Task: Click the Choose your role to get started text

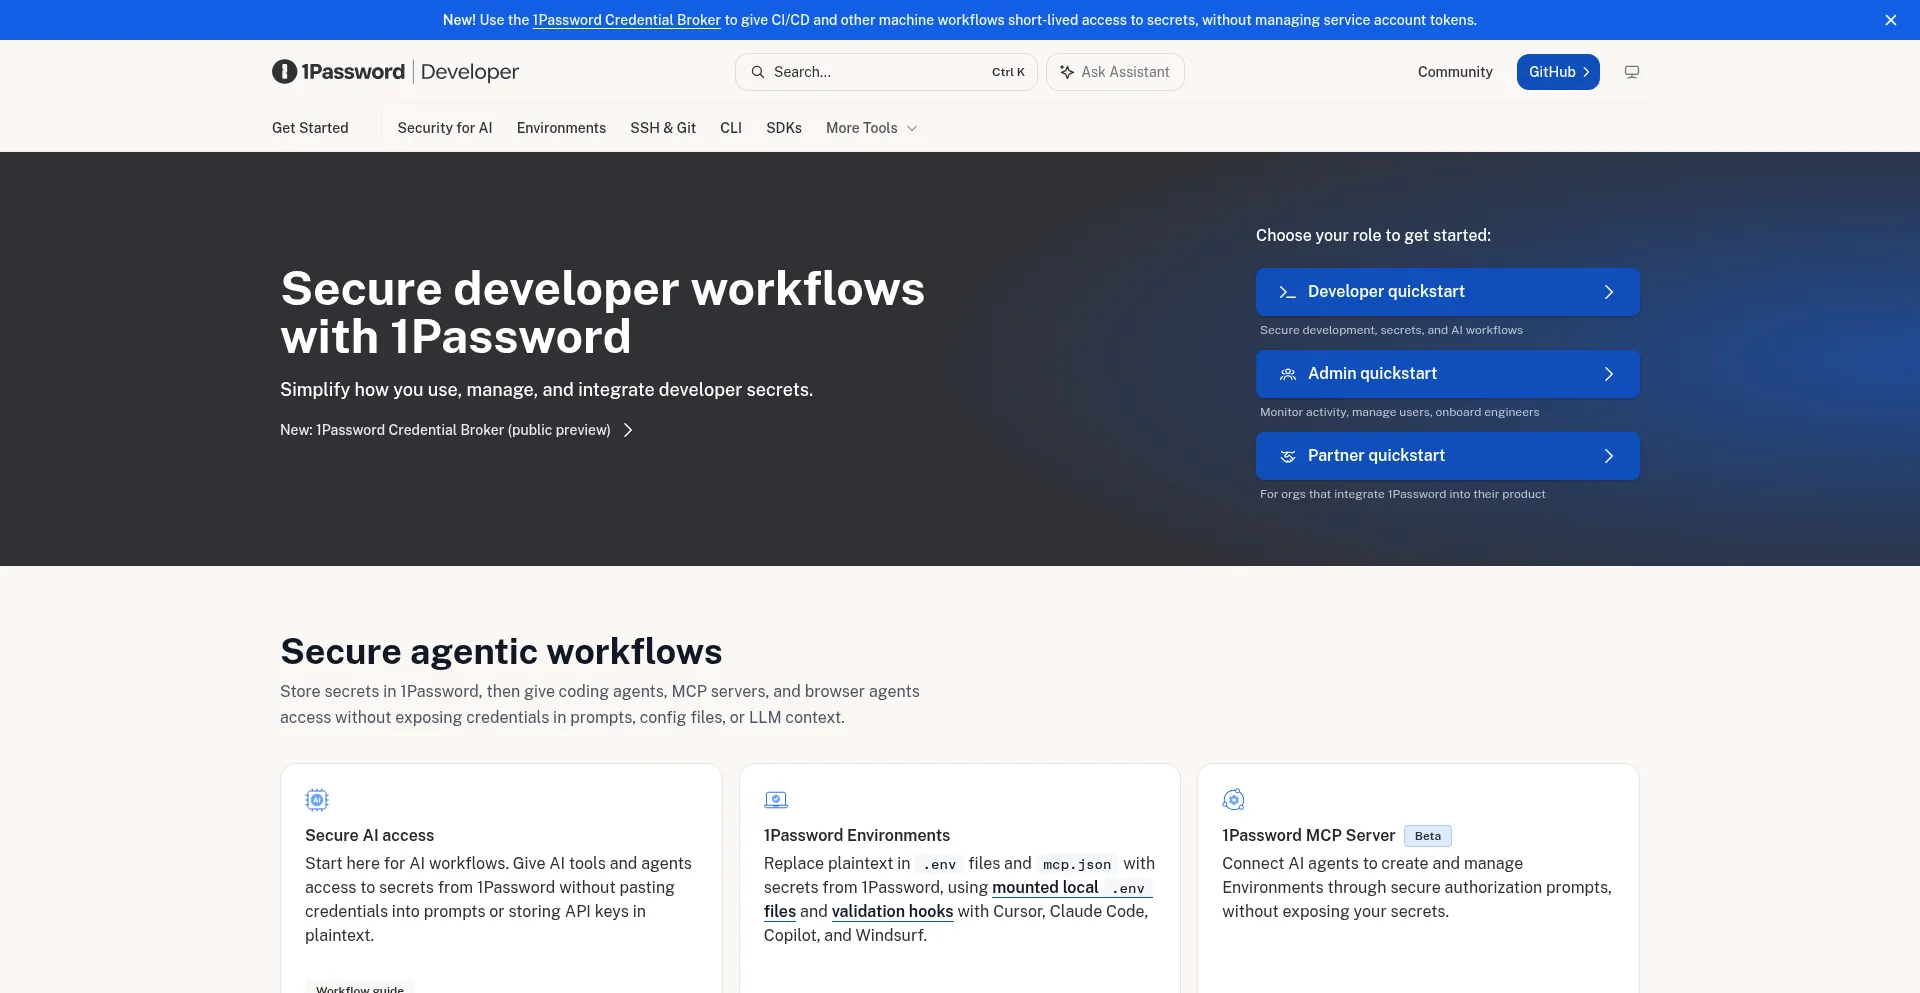Action: [x=1373, y=236]
